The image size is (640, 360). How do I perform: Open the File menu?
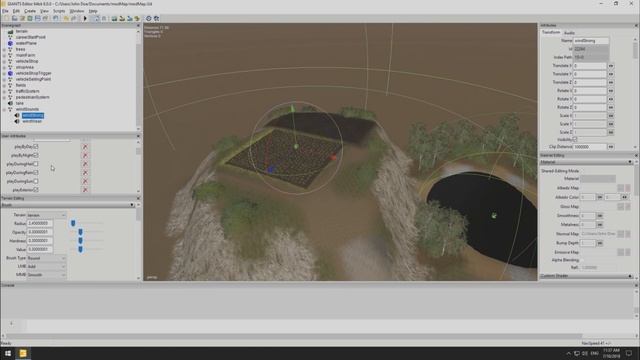coord(5,11)
